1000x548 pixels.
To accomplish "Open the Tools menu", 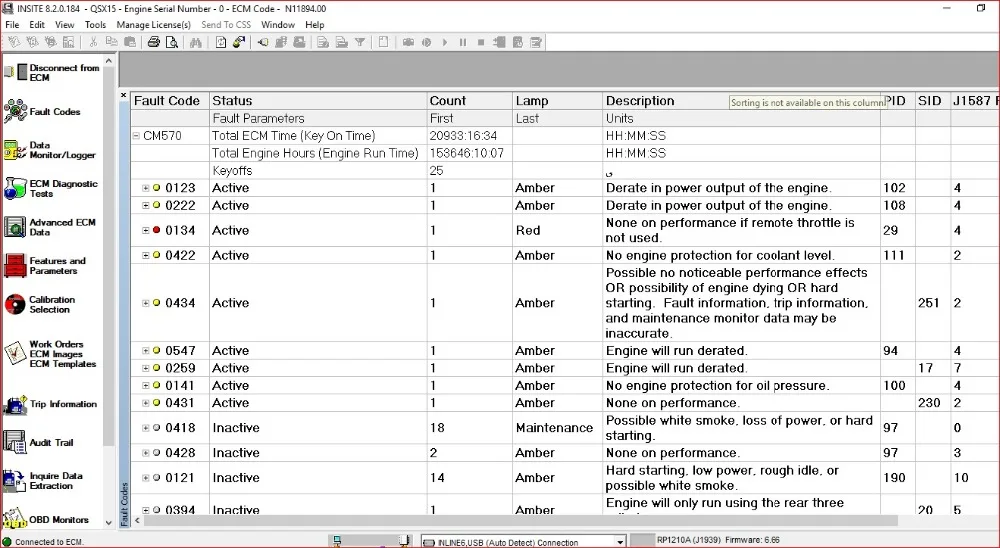I will pos(95,24).
